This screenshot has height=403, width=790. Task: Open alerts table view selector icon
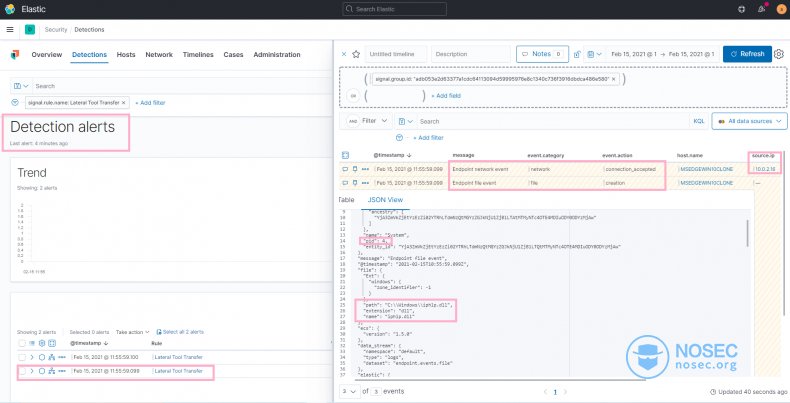(32, 343)
